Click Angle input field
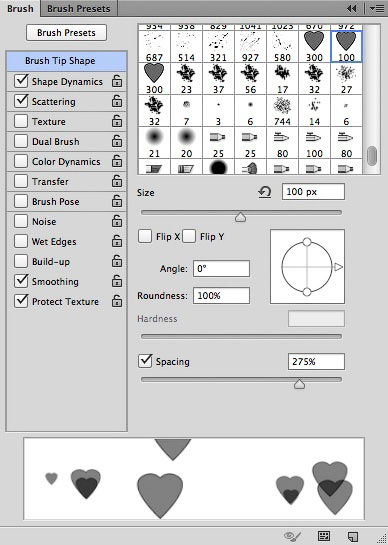The image size is (388, 545). [221, 269]
